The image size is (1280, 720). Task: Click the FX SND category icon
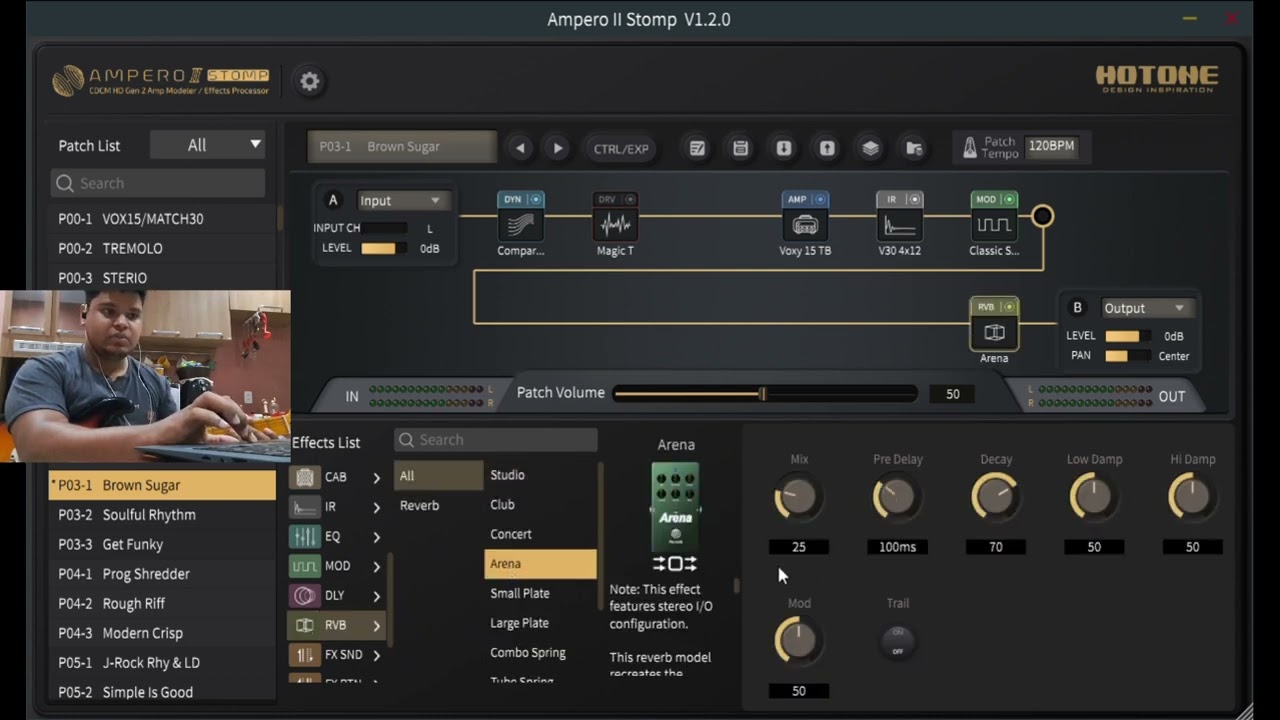click(305, 655)
